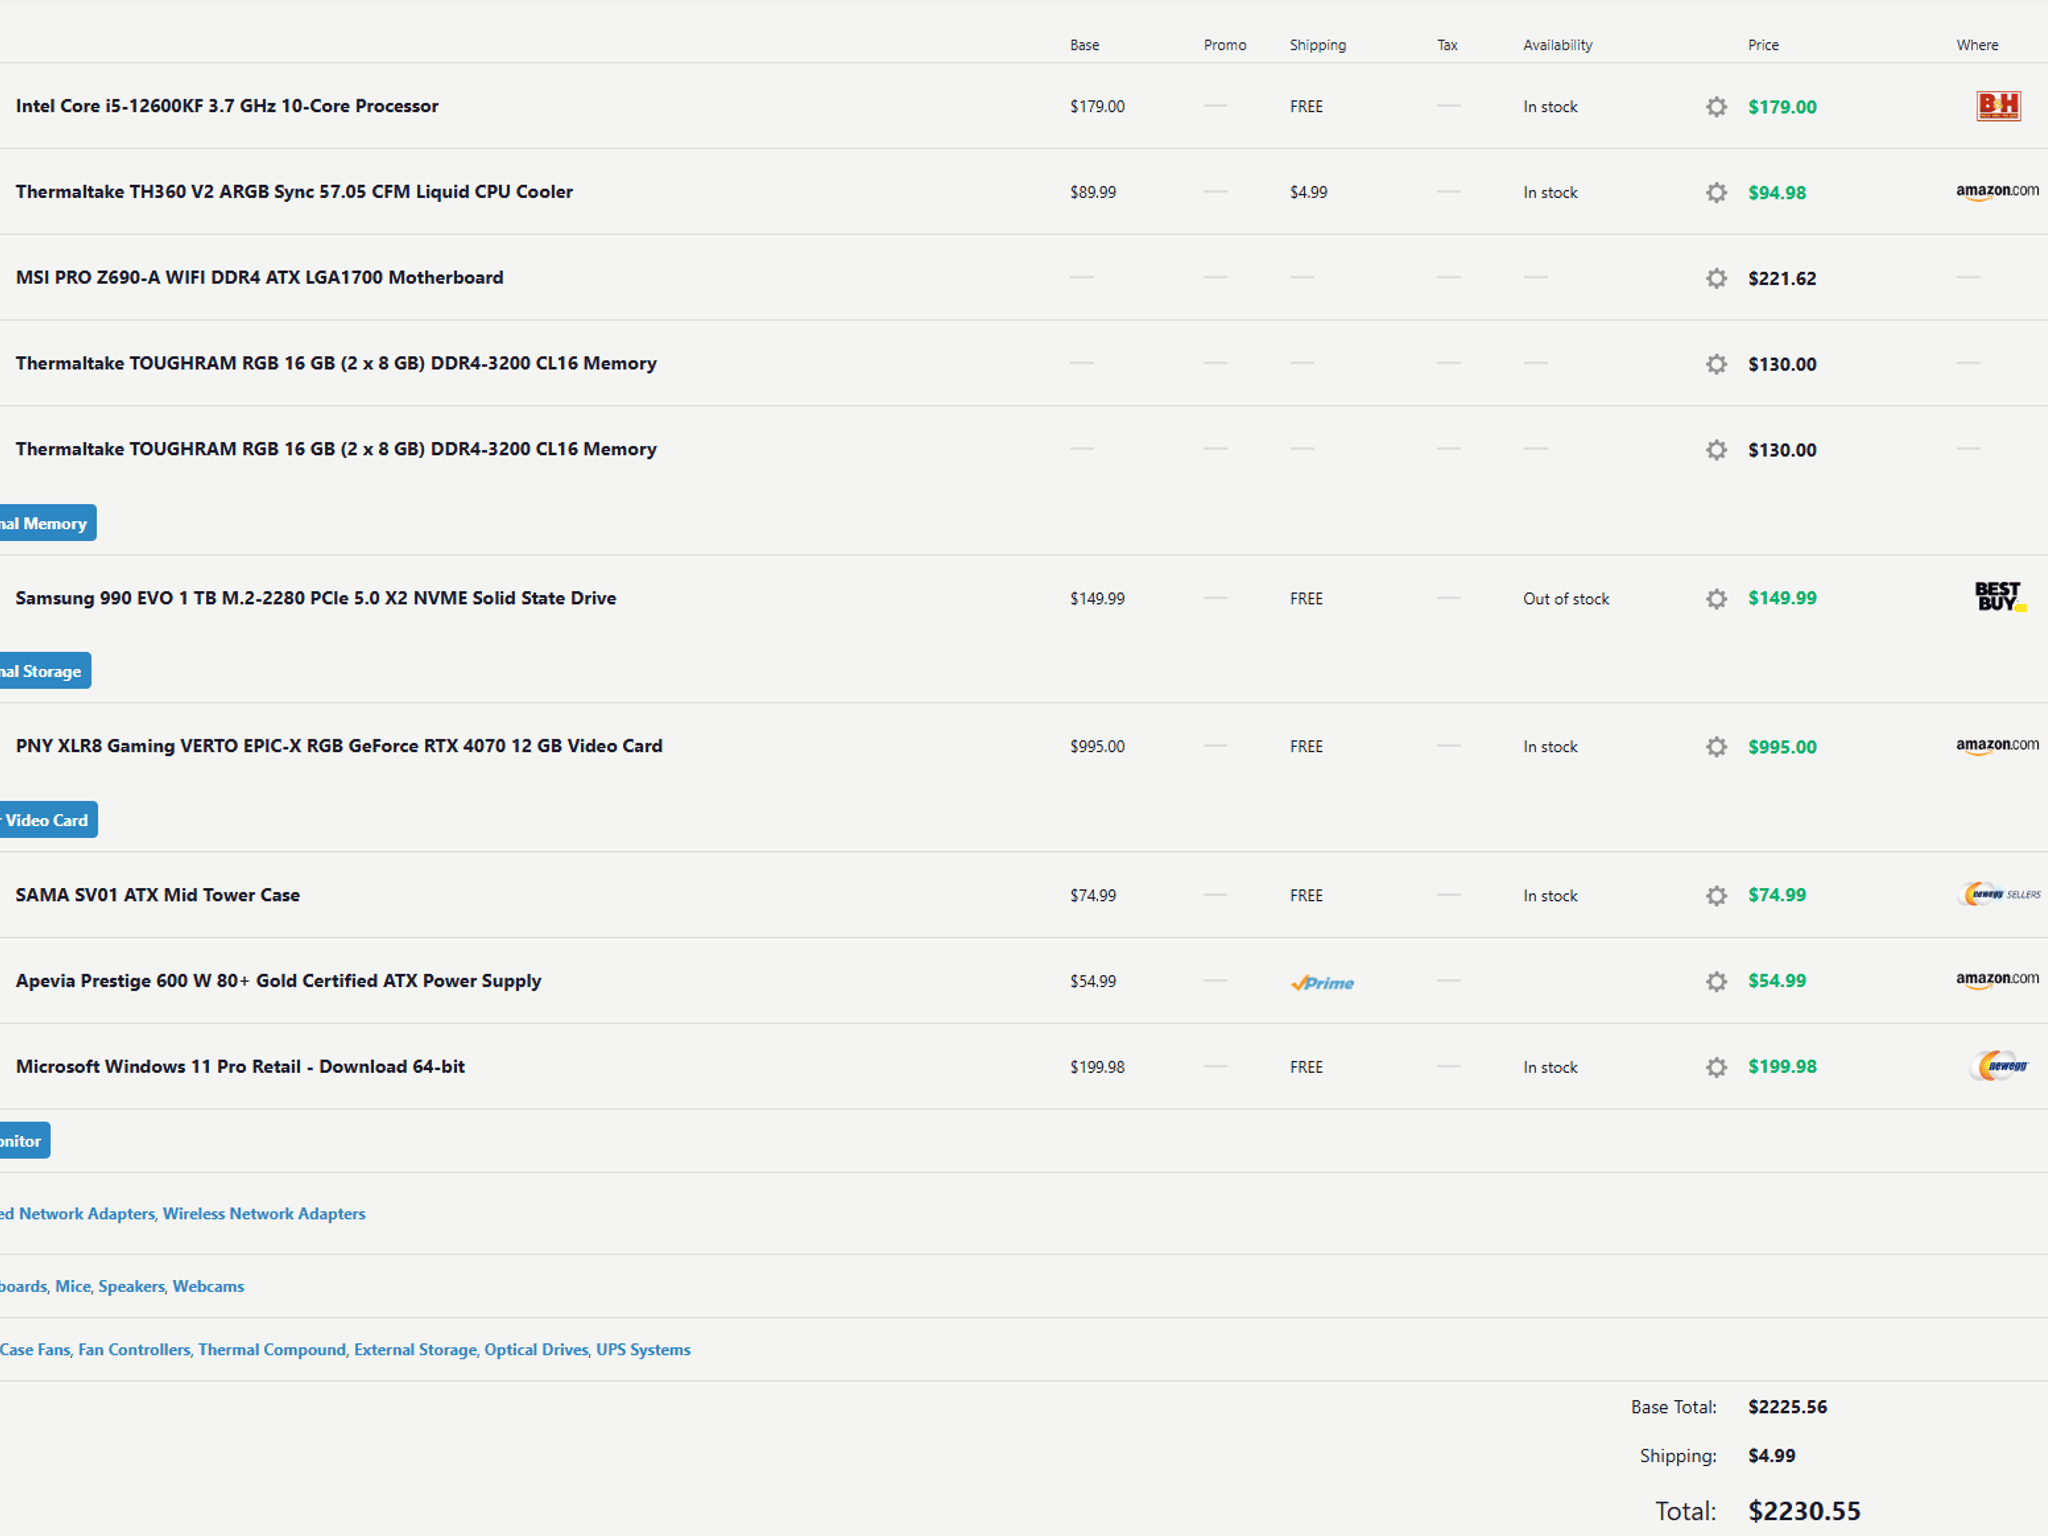Image resolution: width=2048 pixels, height=1536 pixels.
Task: Open the Microsoft Windows 11 Pro Retail link
Action: (240, 1067)
